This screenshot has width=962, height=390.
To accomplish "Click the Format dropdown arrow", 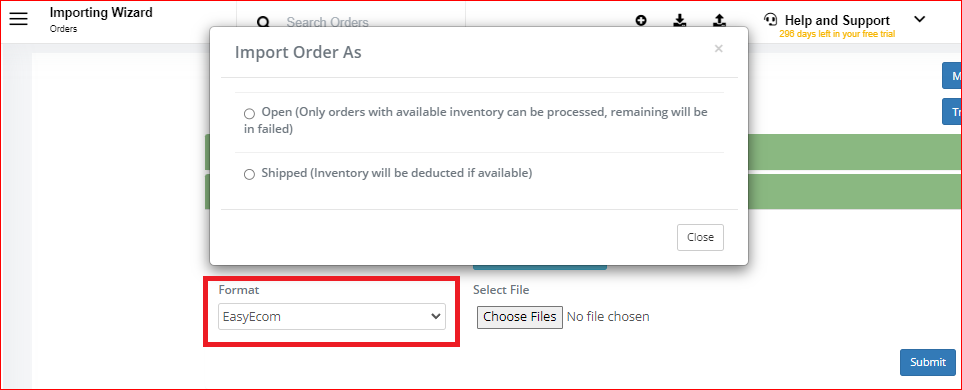I will click(x=436, y=316).
